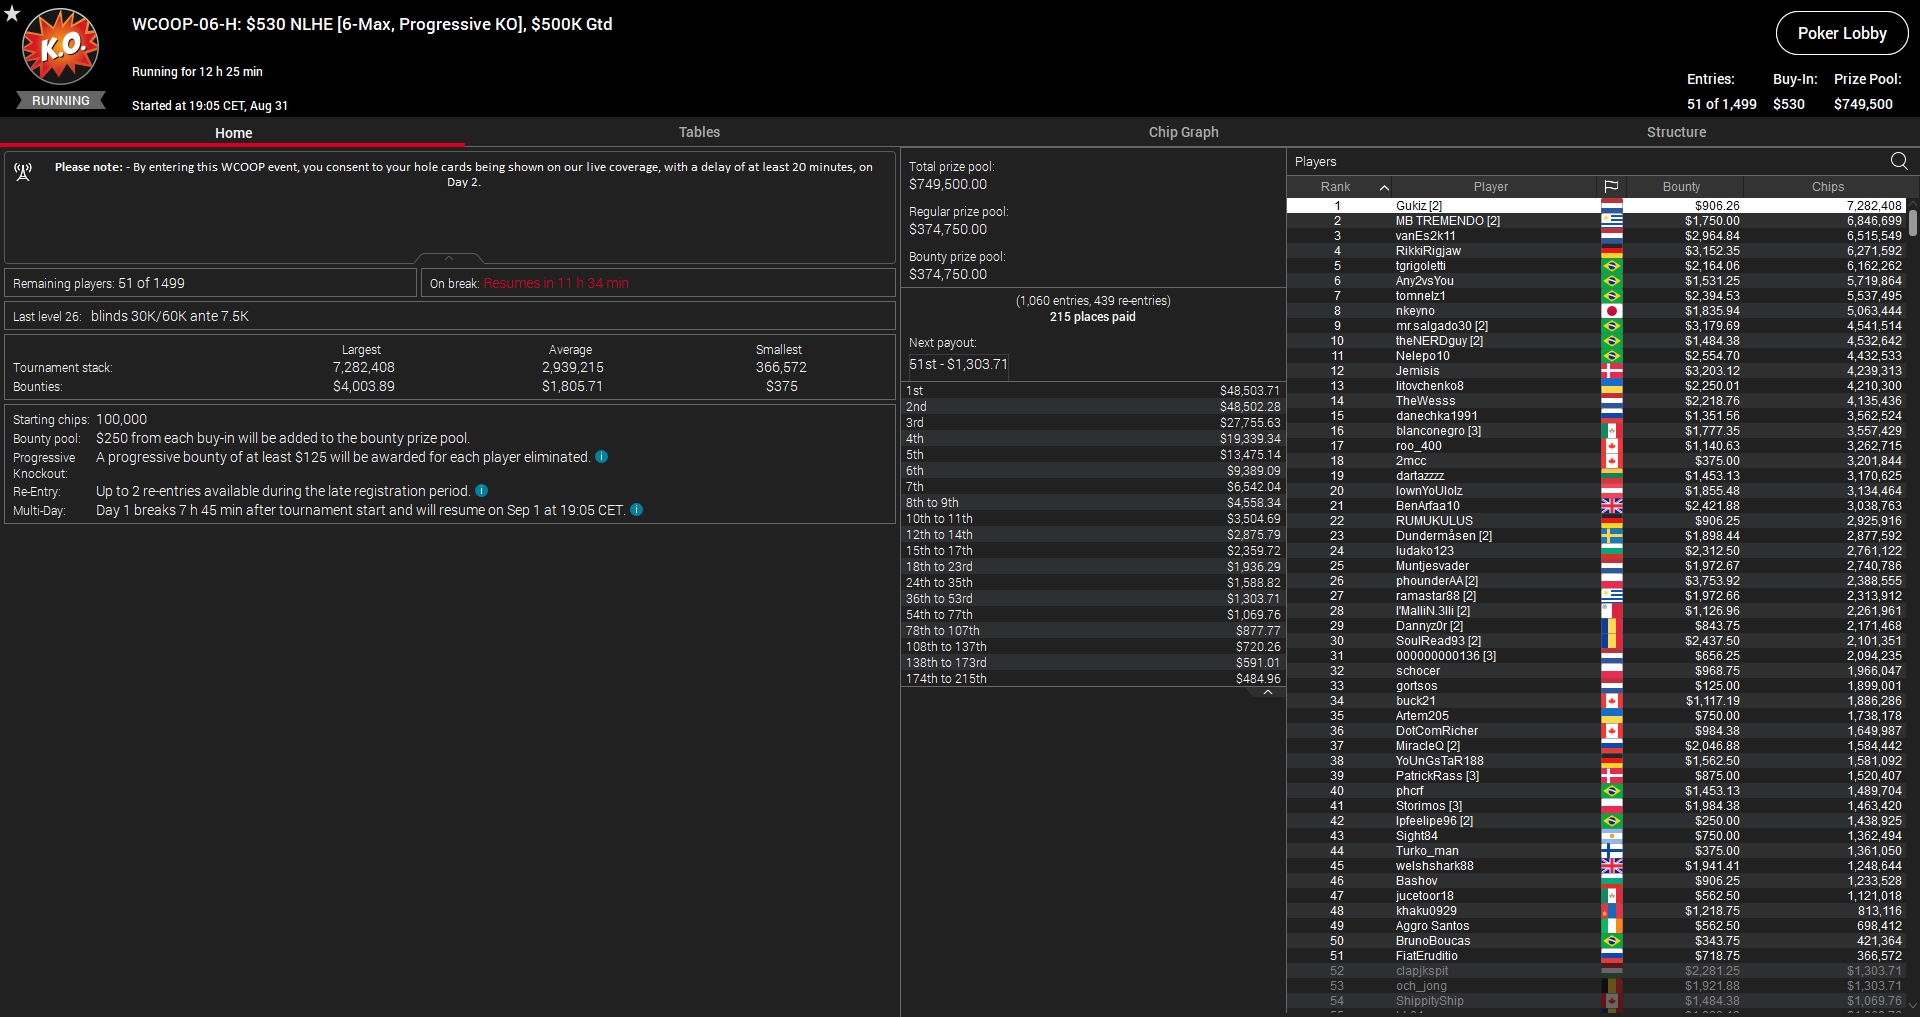Sort players by Chips column
This screenshot has height=1017, width=1920.
click(1827, 187)
